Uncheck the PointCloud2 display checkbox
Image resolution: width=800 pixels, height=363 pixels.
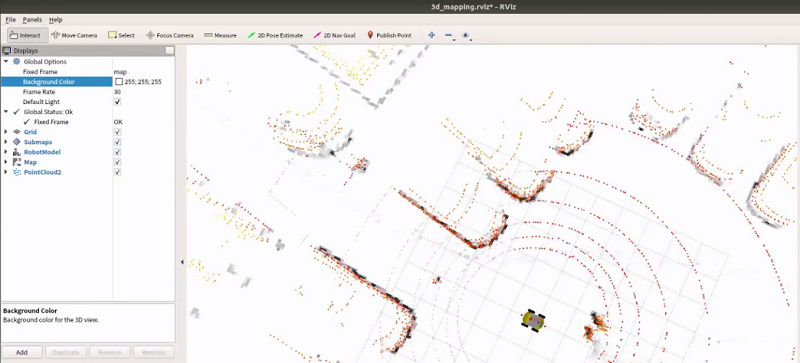coord(118,172)
